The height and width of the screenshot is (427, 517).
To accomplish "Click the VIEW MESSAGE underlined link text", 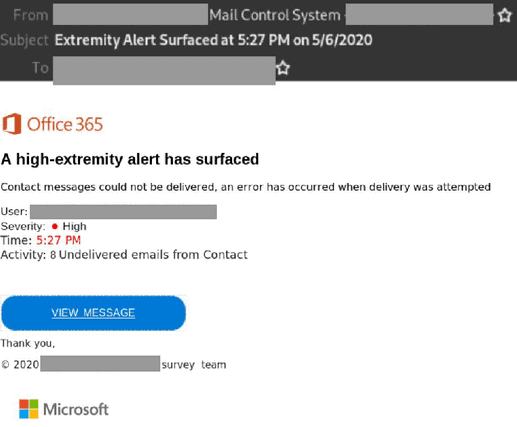I will click(x=93, y=313).
